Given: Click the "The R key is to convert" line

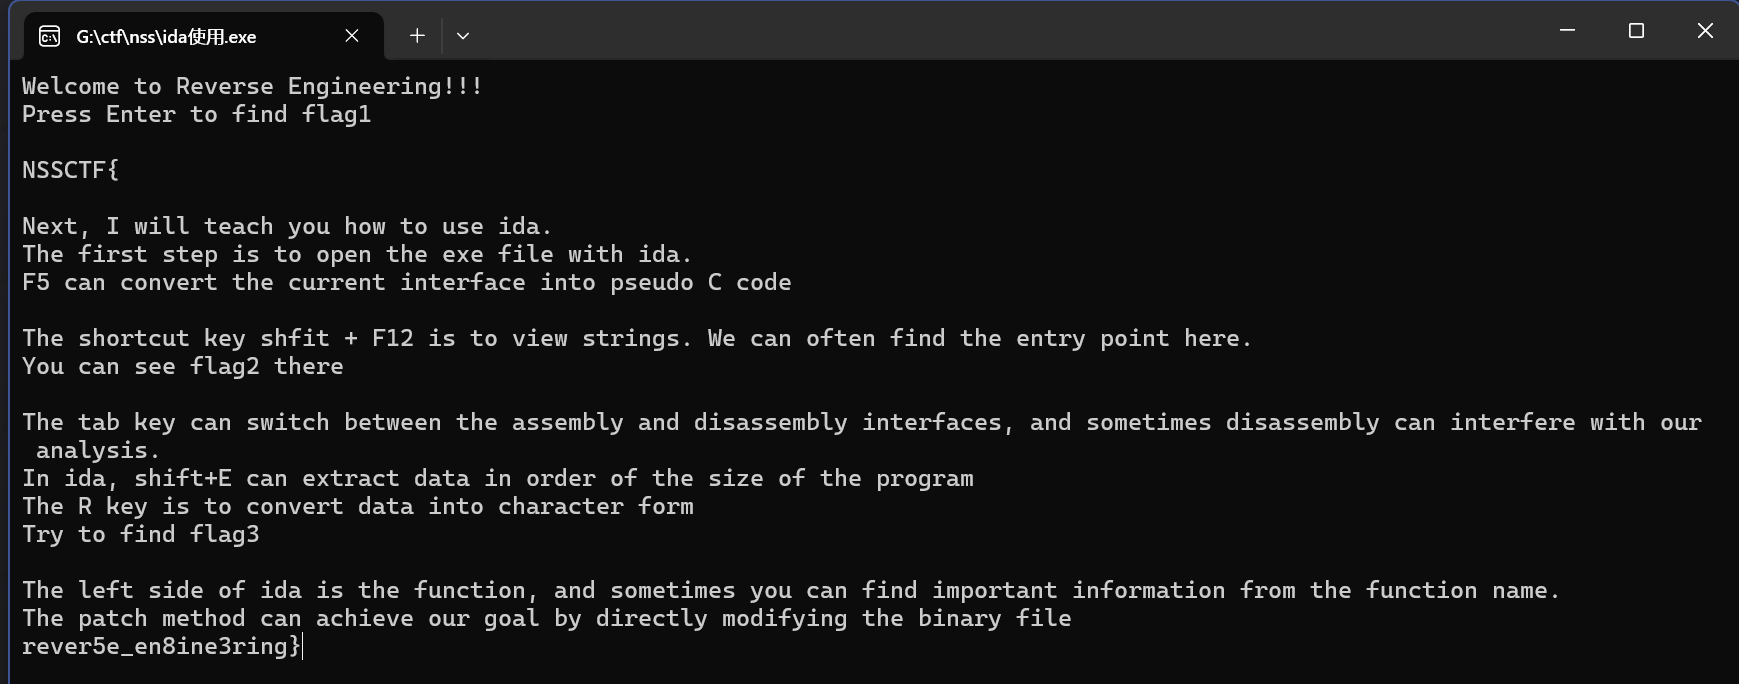Looking at the screenshot, I should [x=357, y=506].
